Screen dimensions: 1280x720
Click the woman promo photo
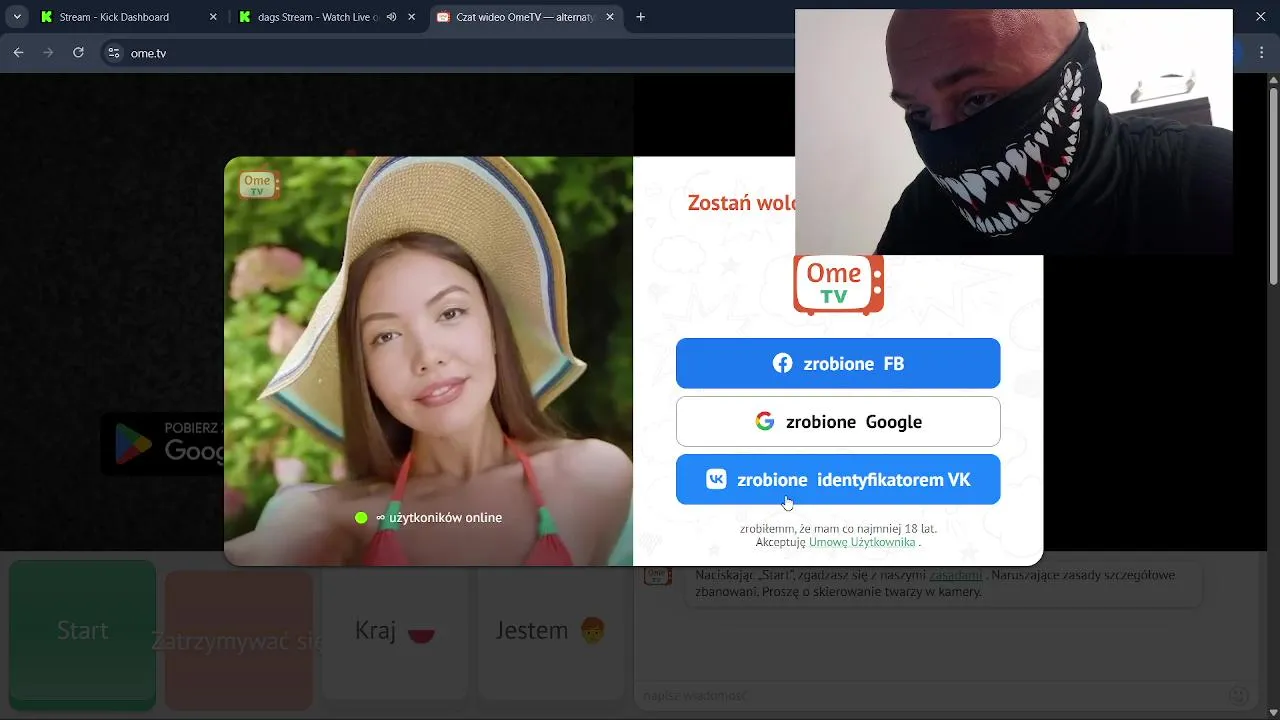click(x=428, y=361)
